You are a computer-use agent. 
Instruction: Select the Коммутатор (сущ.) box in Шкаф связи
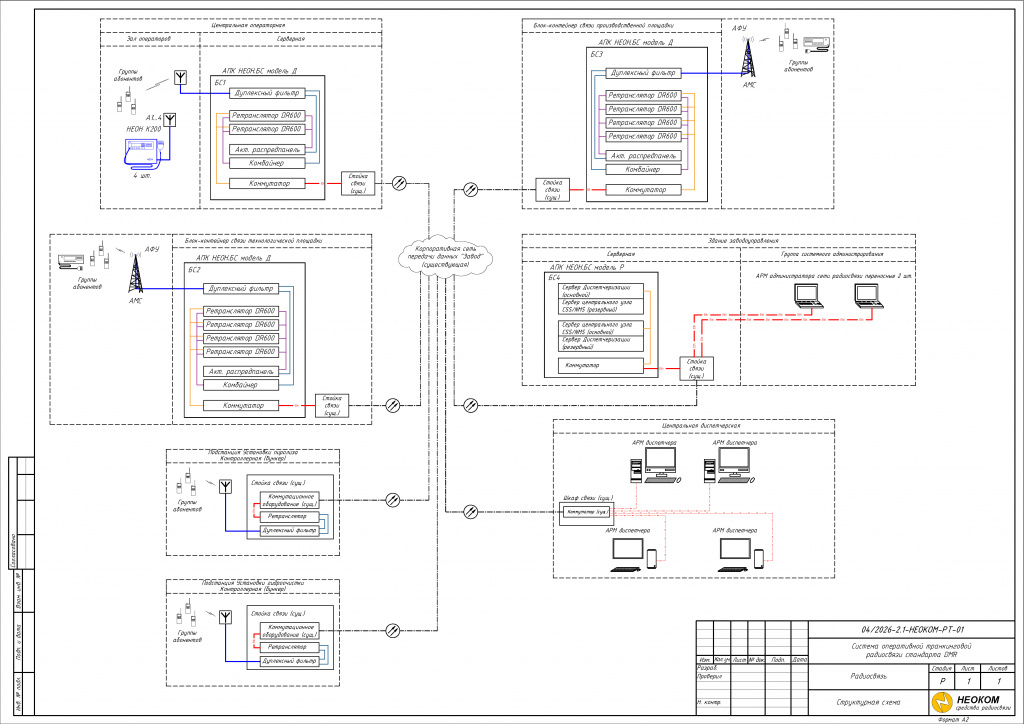(587, 511)
